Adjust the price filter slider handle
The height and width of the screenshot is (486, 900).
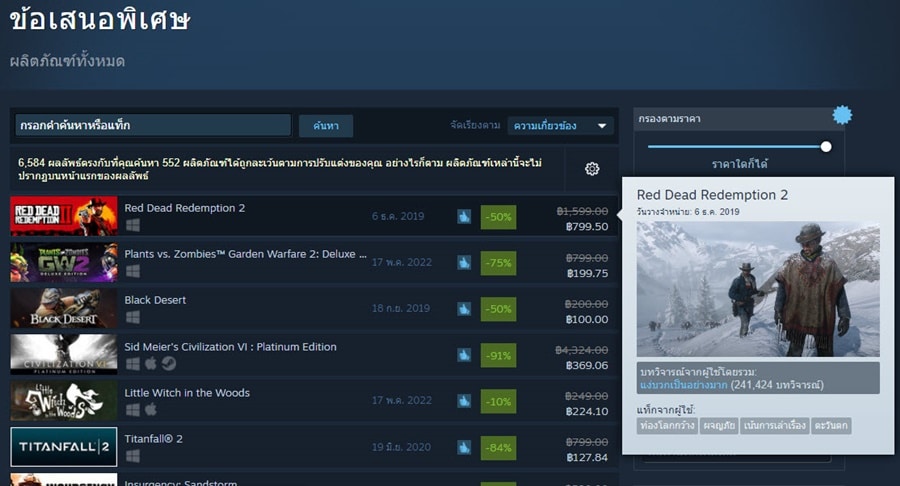[x=826, y=147]
